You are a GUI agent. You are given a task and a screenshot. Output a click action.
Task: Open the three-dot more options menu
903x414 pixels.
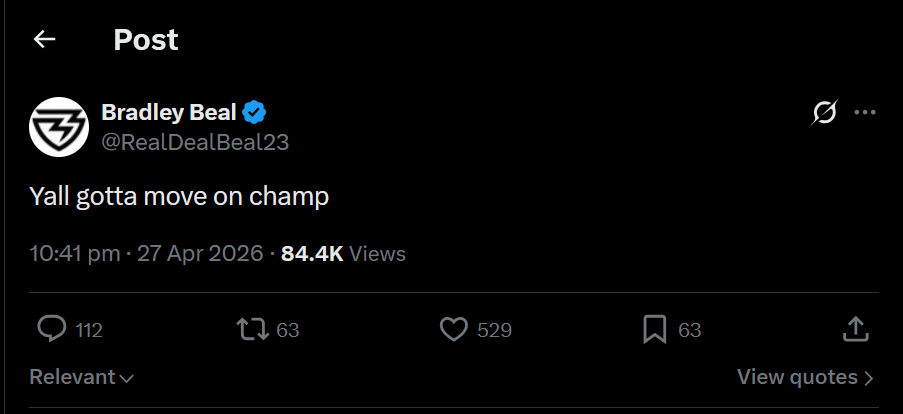[865, 113]
